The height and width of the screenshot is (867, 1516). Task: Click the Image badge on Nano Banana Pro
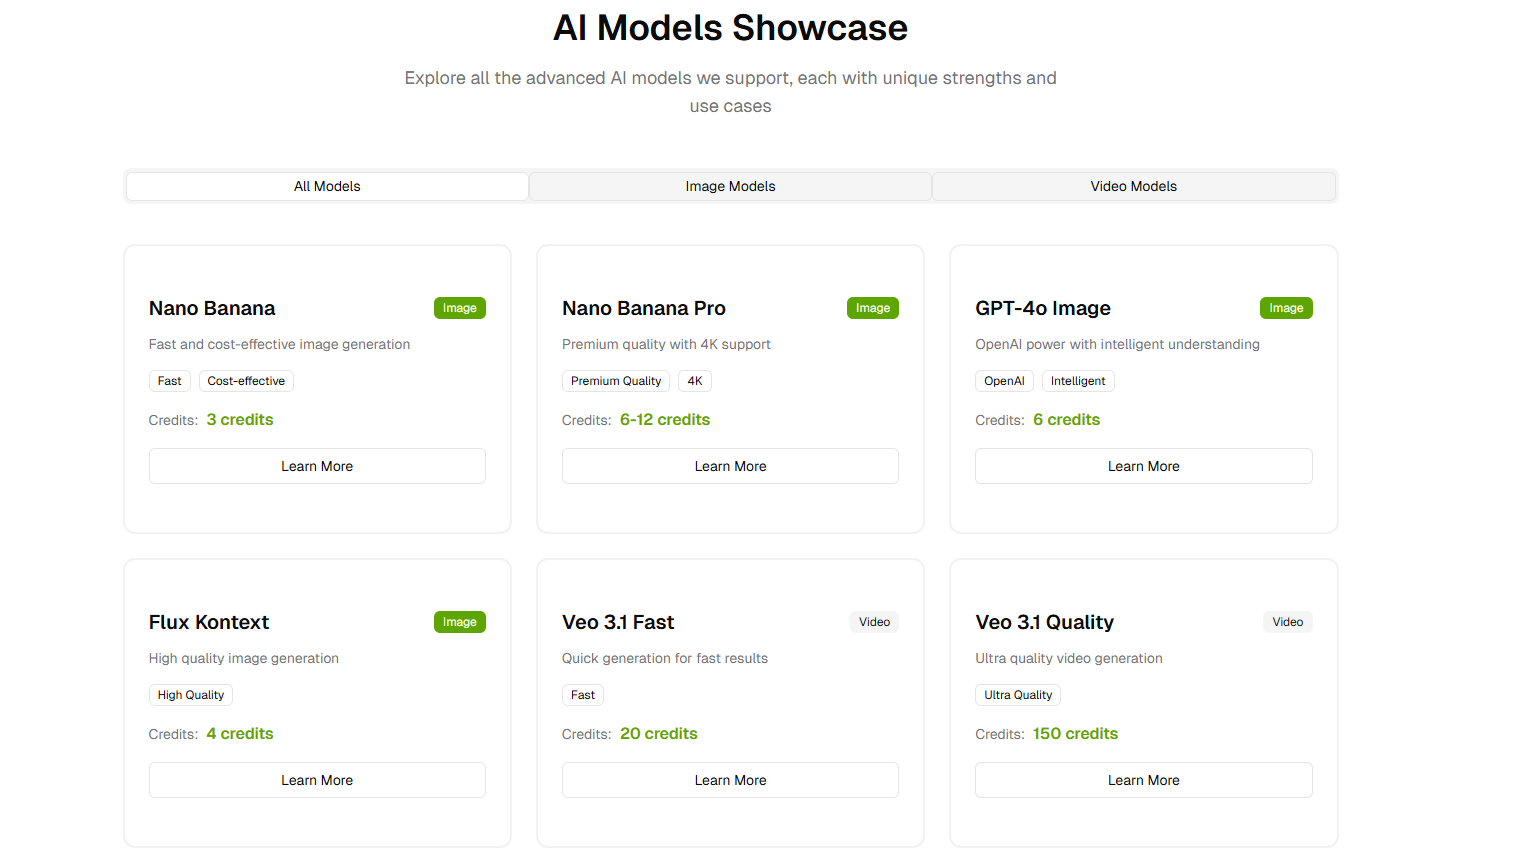(873, 308)
